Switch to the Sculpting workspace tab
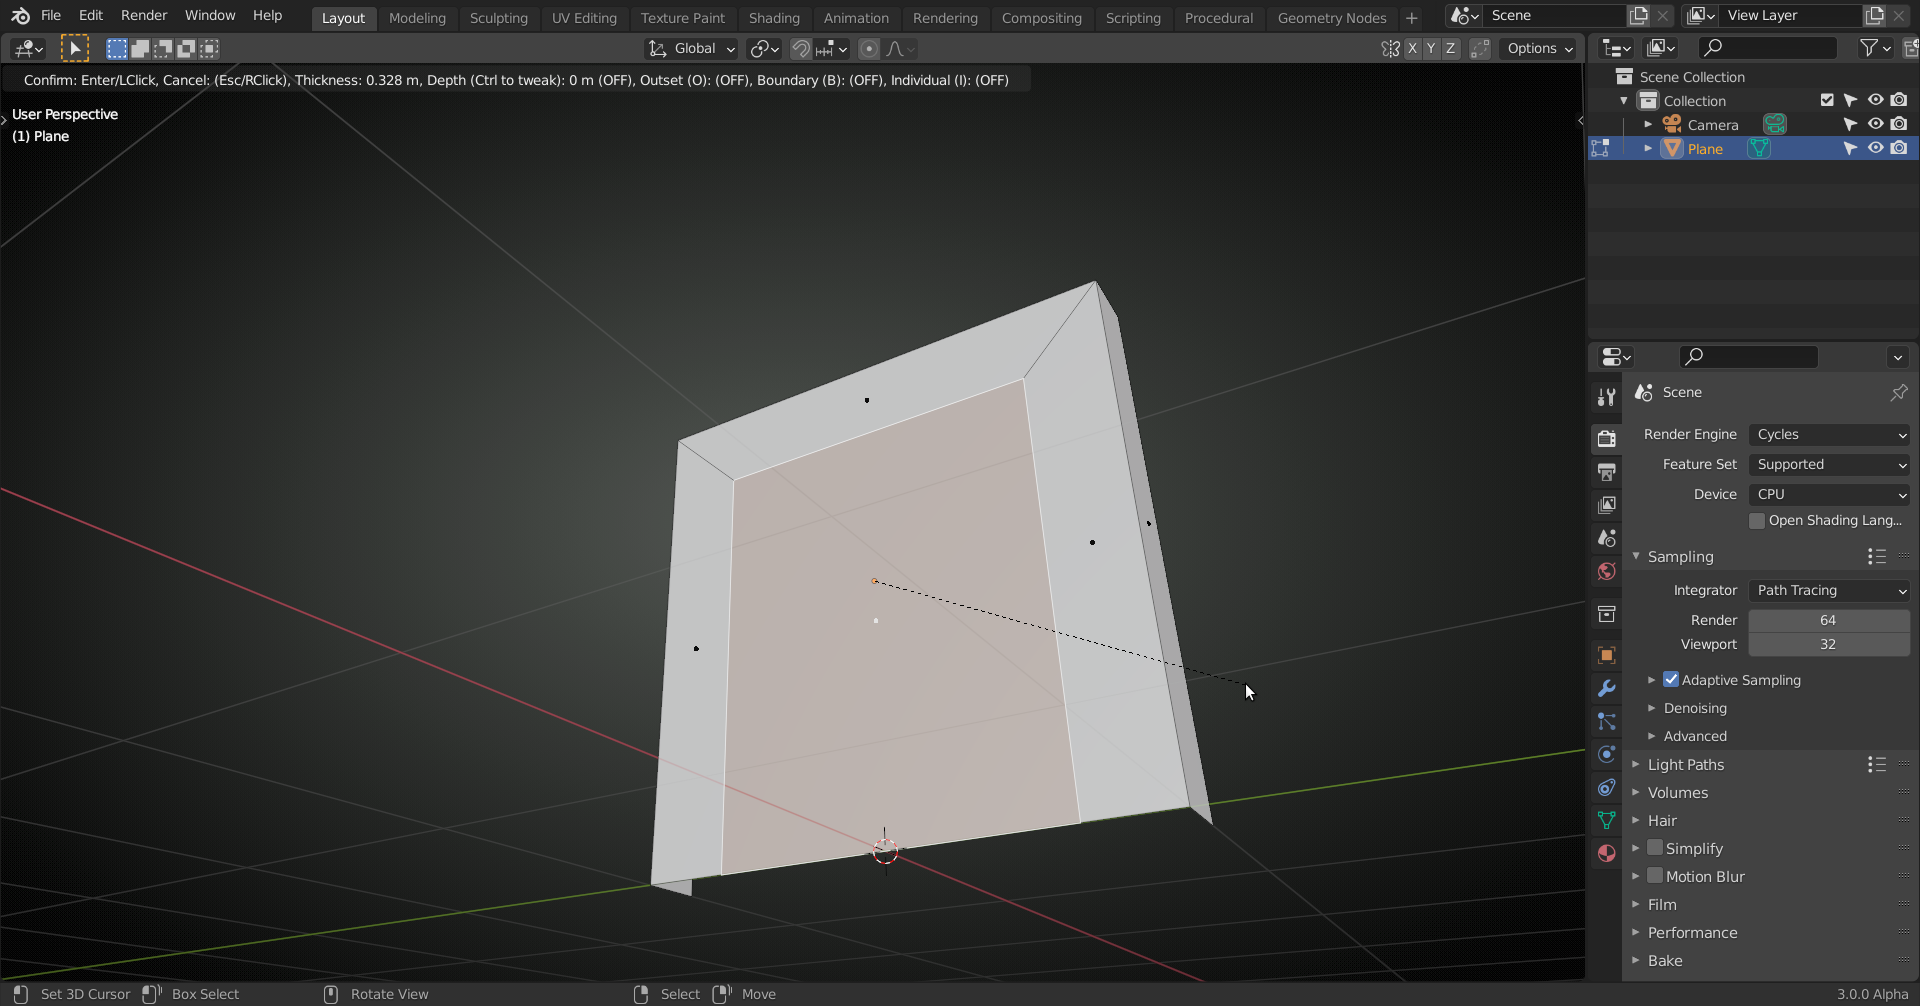 pos(498,18)
